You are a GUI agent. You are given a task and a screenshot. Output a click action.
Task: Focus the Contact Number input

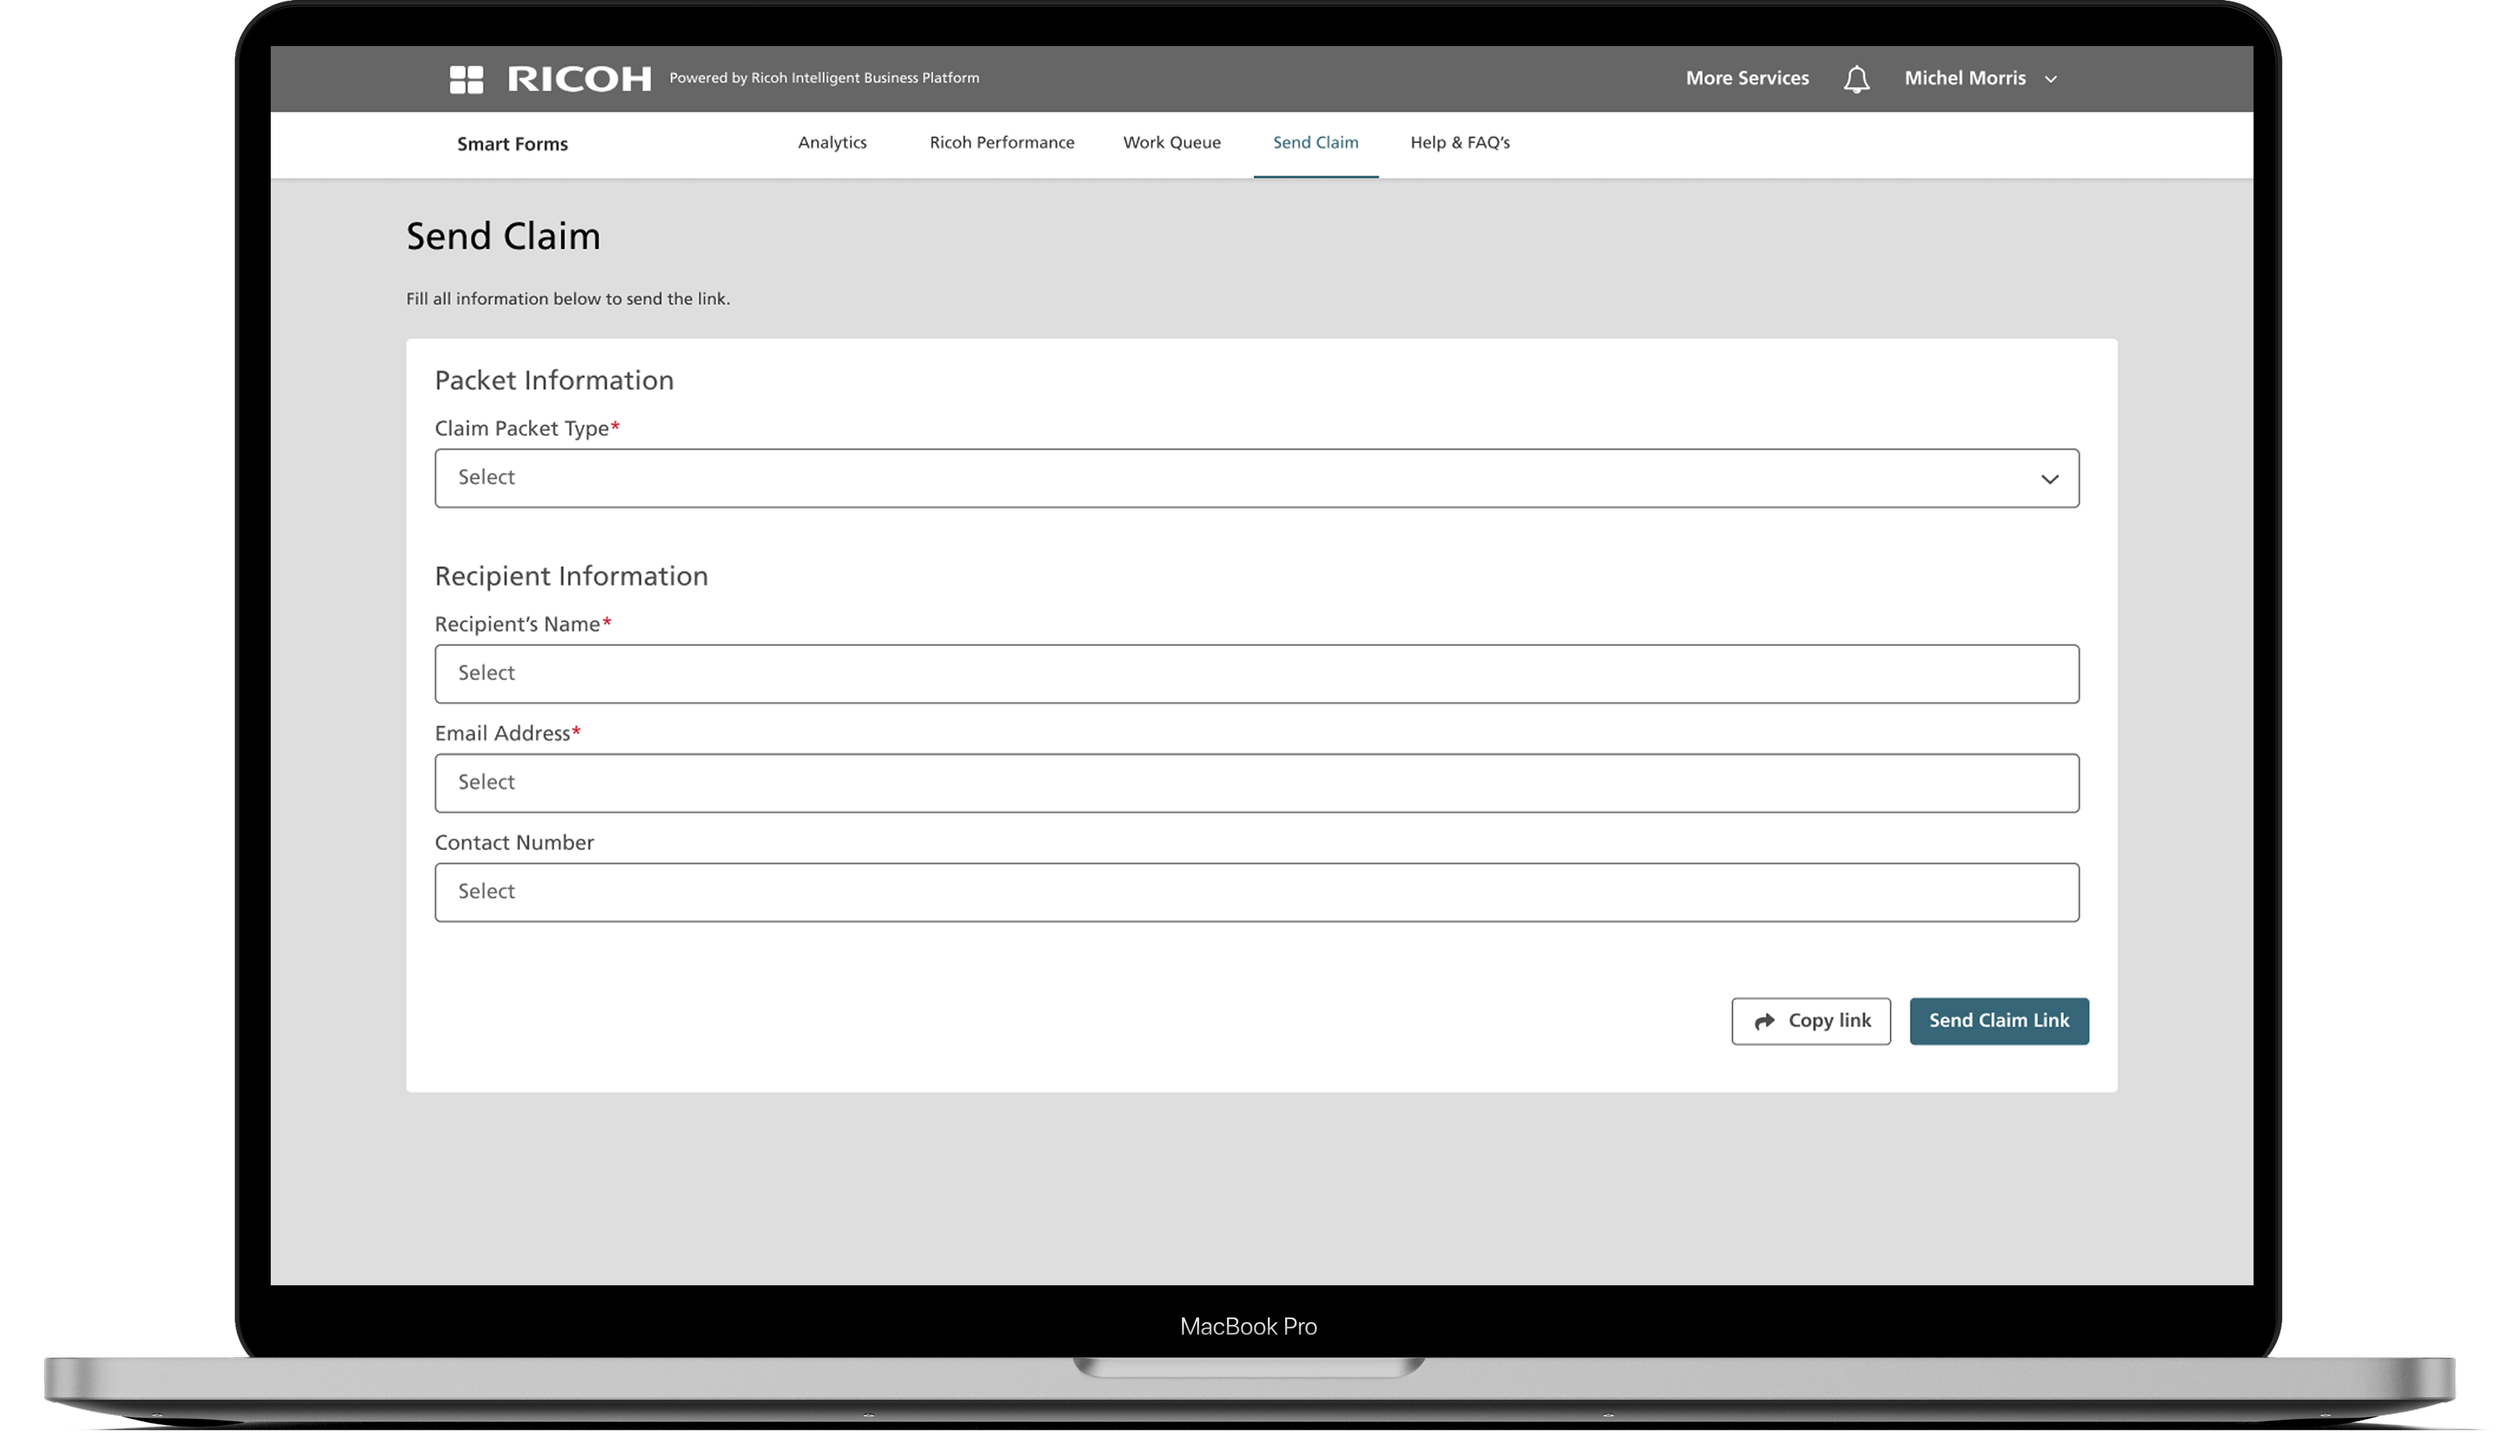(1256, 892)
